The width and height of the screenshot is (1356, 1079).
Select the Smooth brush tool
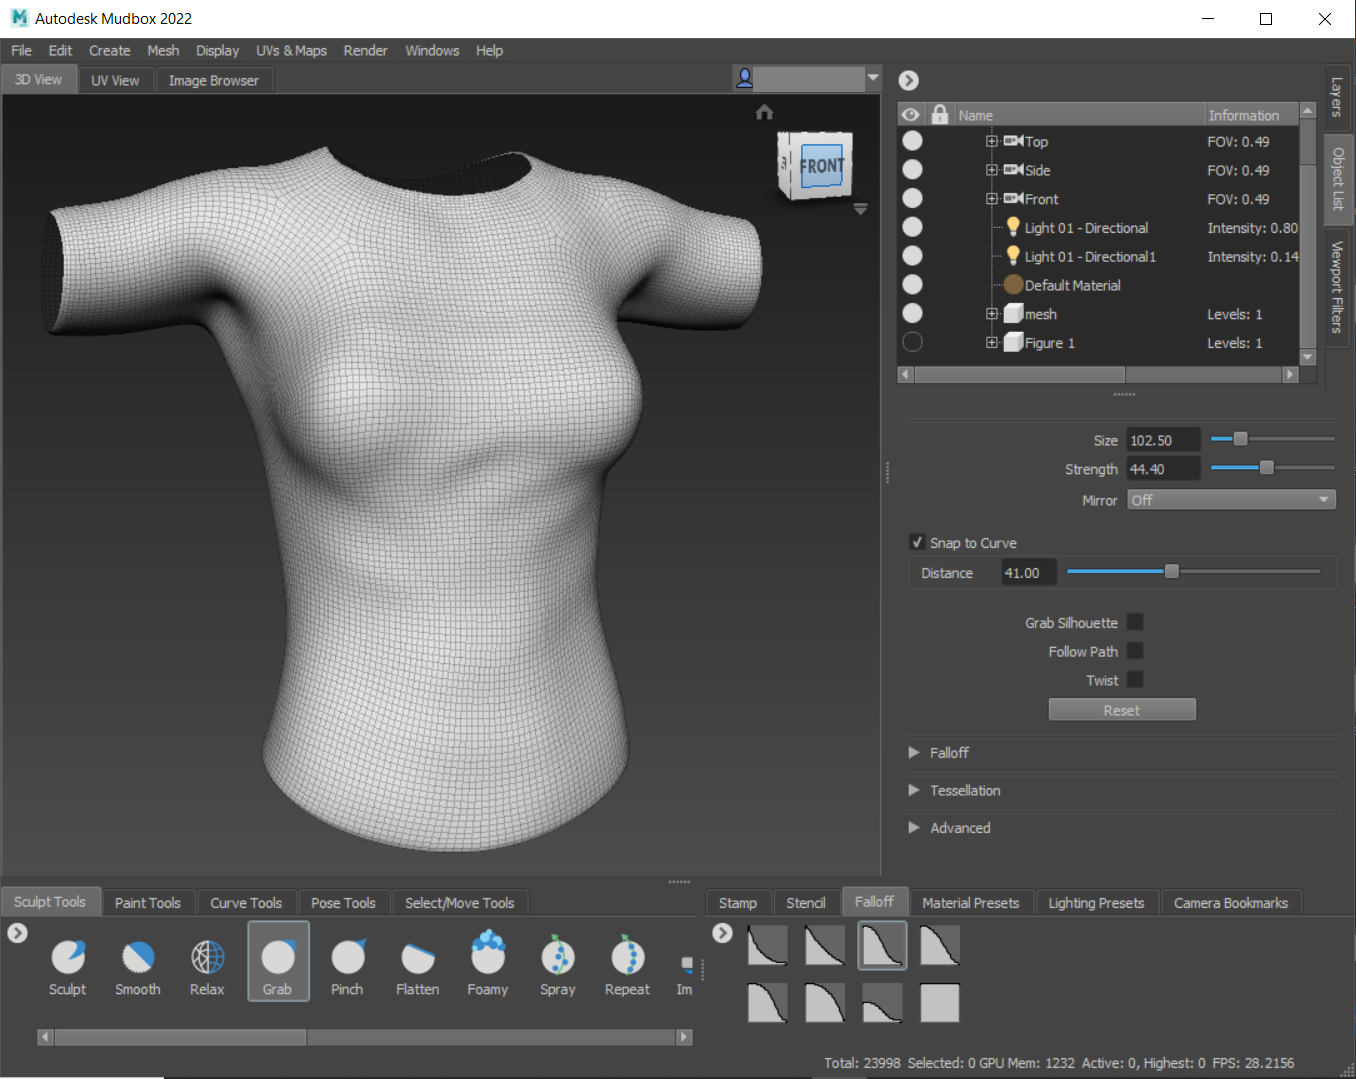tap(138, 958)
